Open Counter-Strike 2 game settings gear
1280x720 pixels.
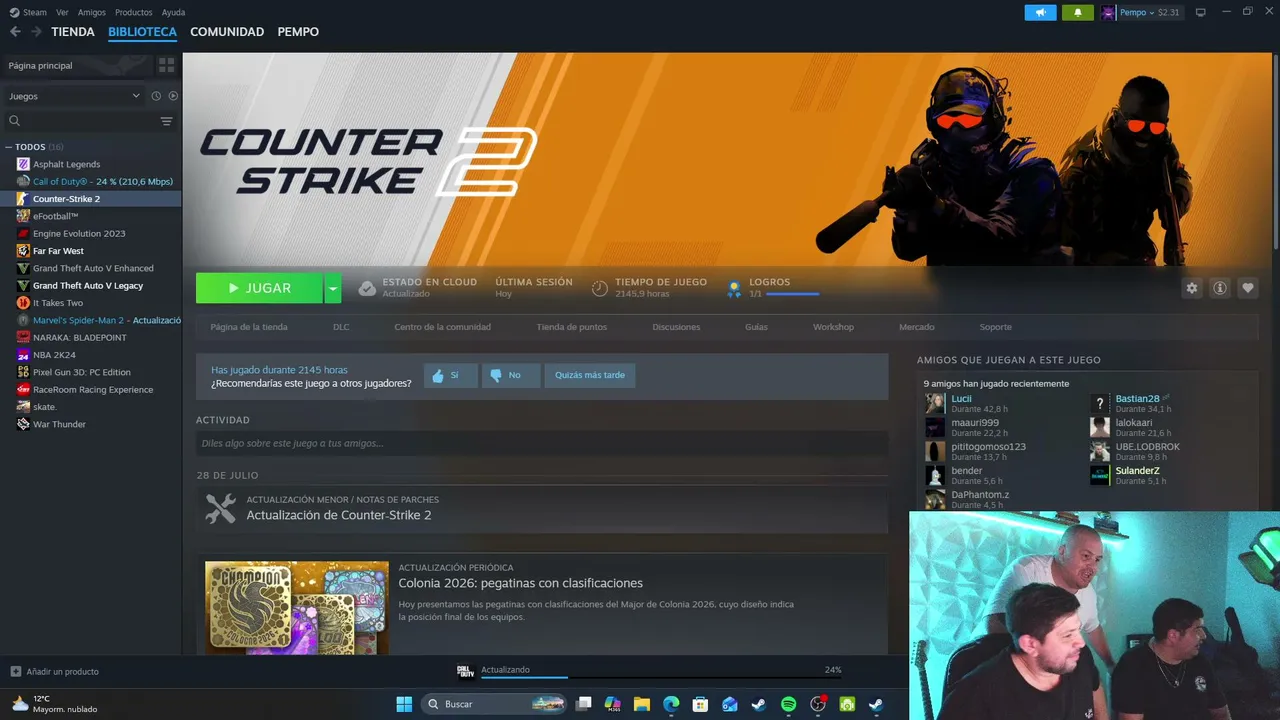click(1192, 288)
